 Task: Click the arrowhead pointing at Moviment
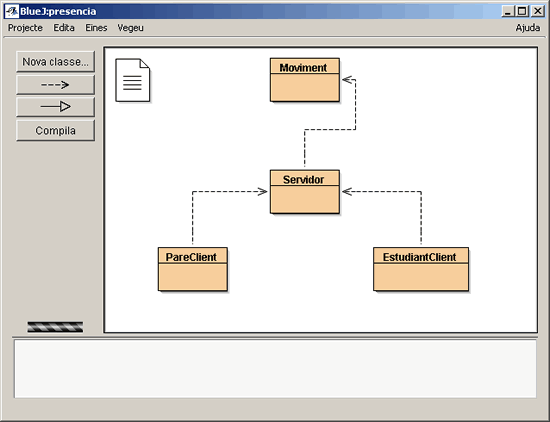(x=348, y=80)
